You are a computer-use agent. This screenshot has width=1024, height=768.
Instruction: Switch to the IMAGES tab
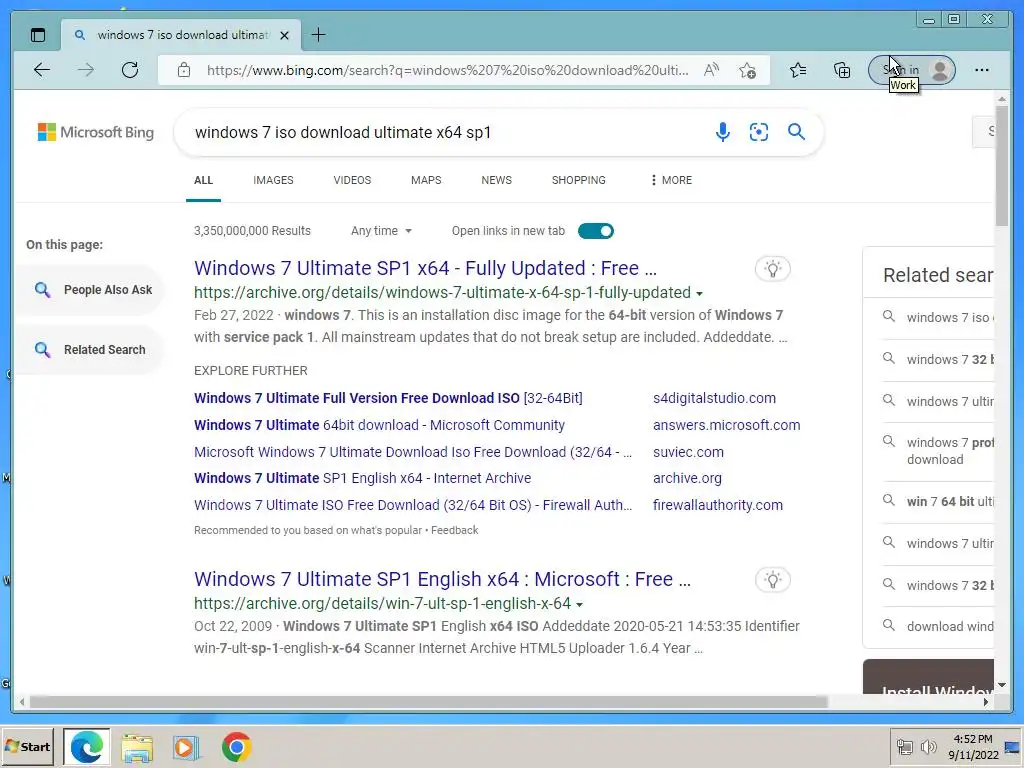click(x=273, y=180)
